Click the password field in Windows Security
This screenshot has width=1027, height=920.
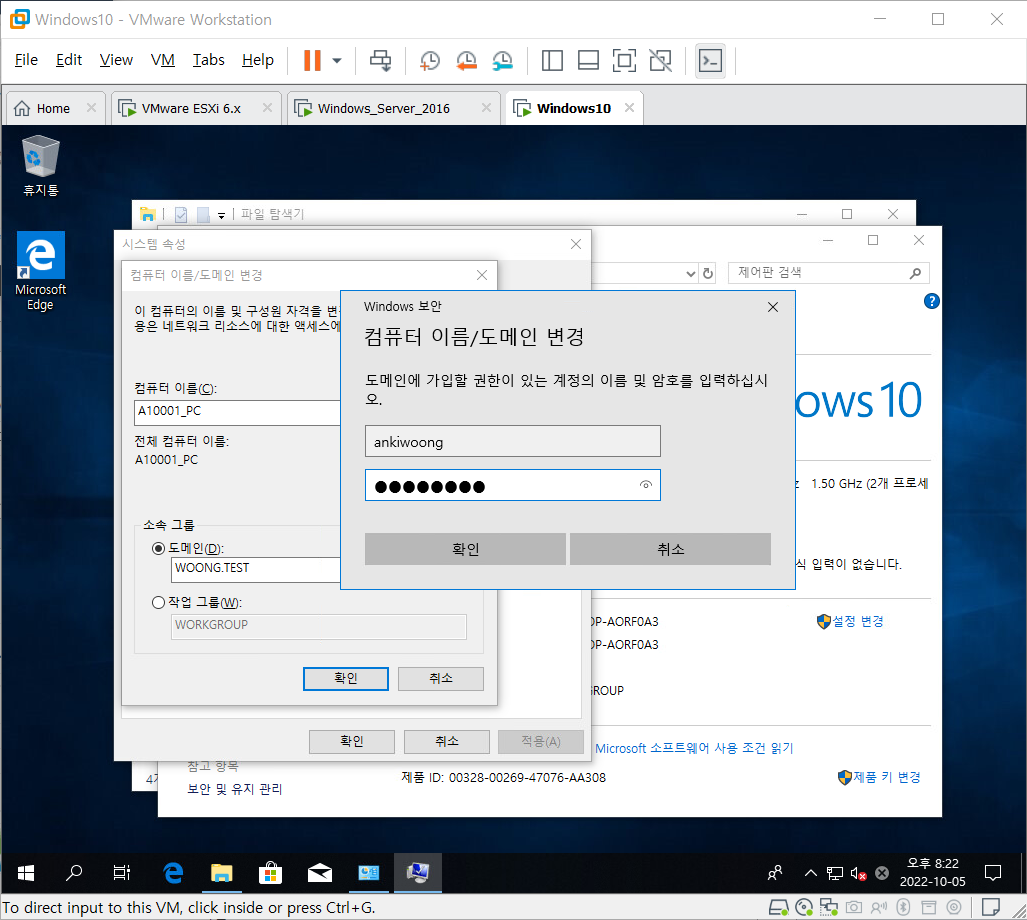click(512, 485)
